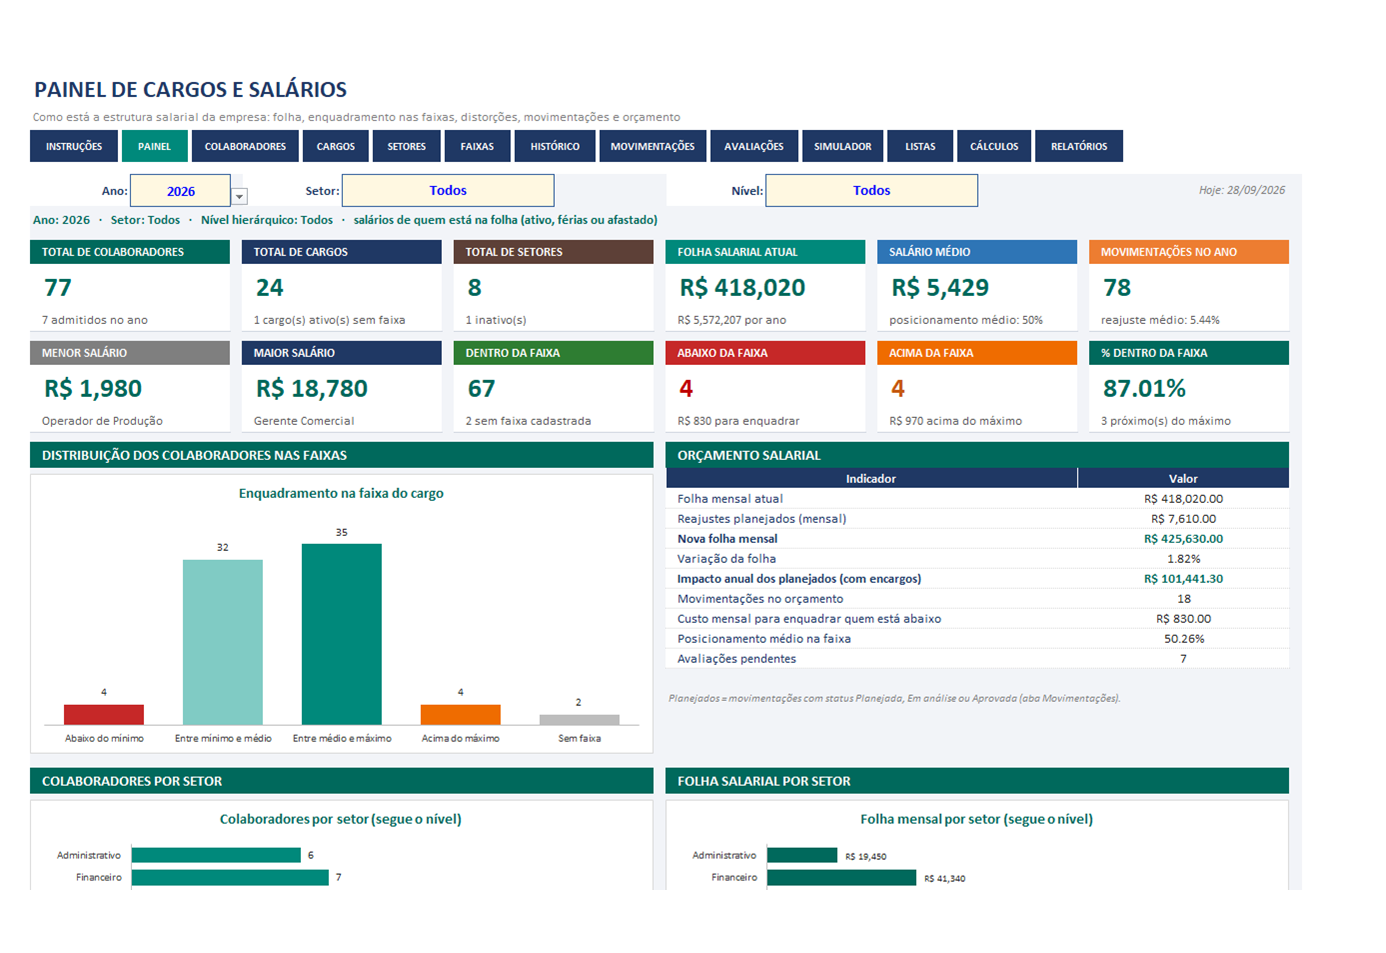
Task: Click the Administrativo bar in Colaboradores por setor
Action: (x=216, y=855)
